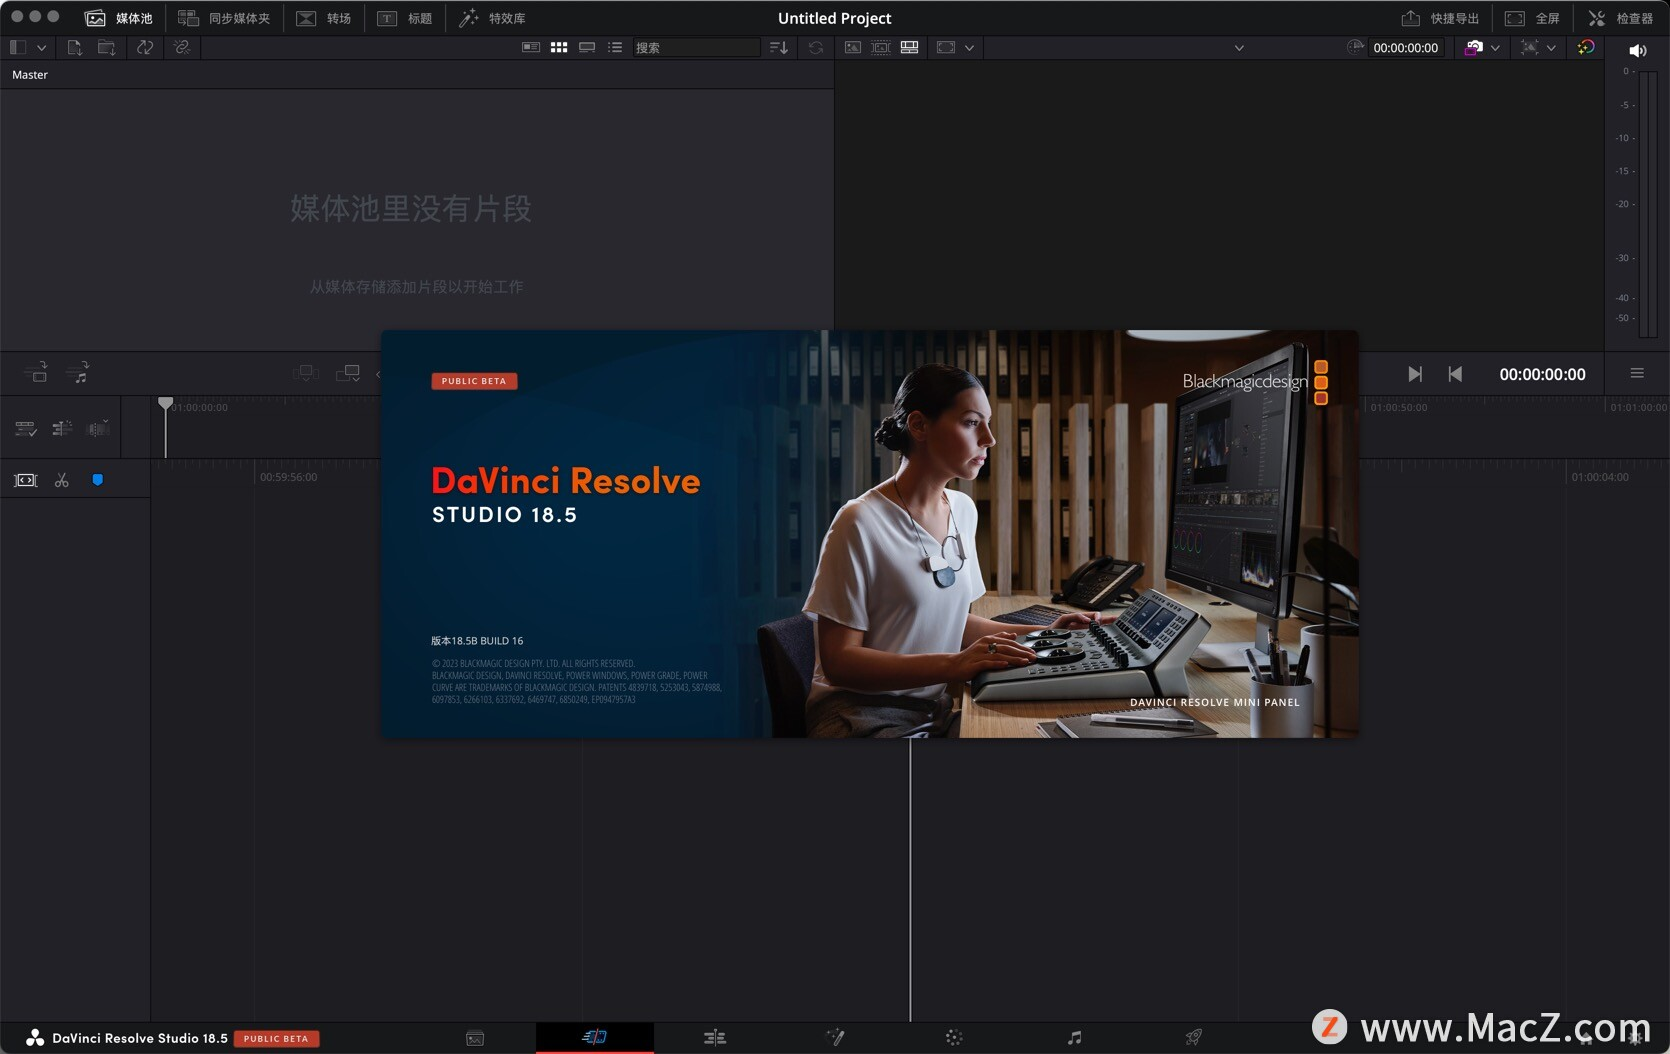Viewport: 1670px width, 1054px height.
Task: Click the lock playhead brackets icon
Action: 25,481
